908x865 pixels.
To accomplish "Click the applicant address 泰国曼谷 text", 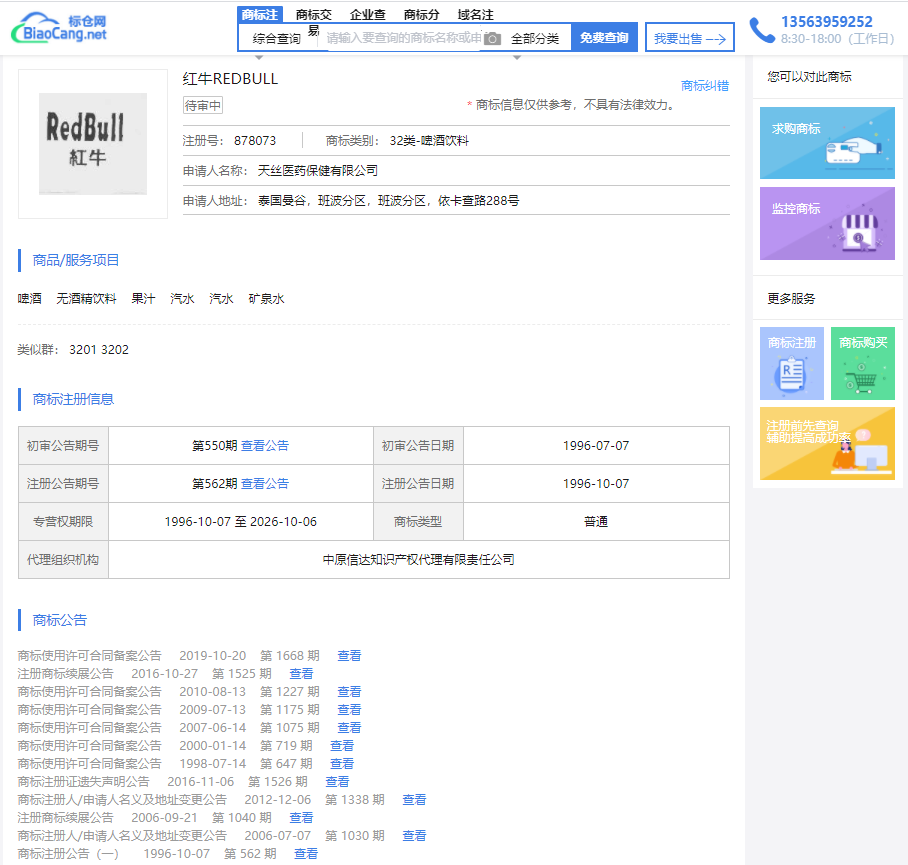I will tap(388, 201).
